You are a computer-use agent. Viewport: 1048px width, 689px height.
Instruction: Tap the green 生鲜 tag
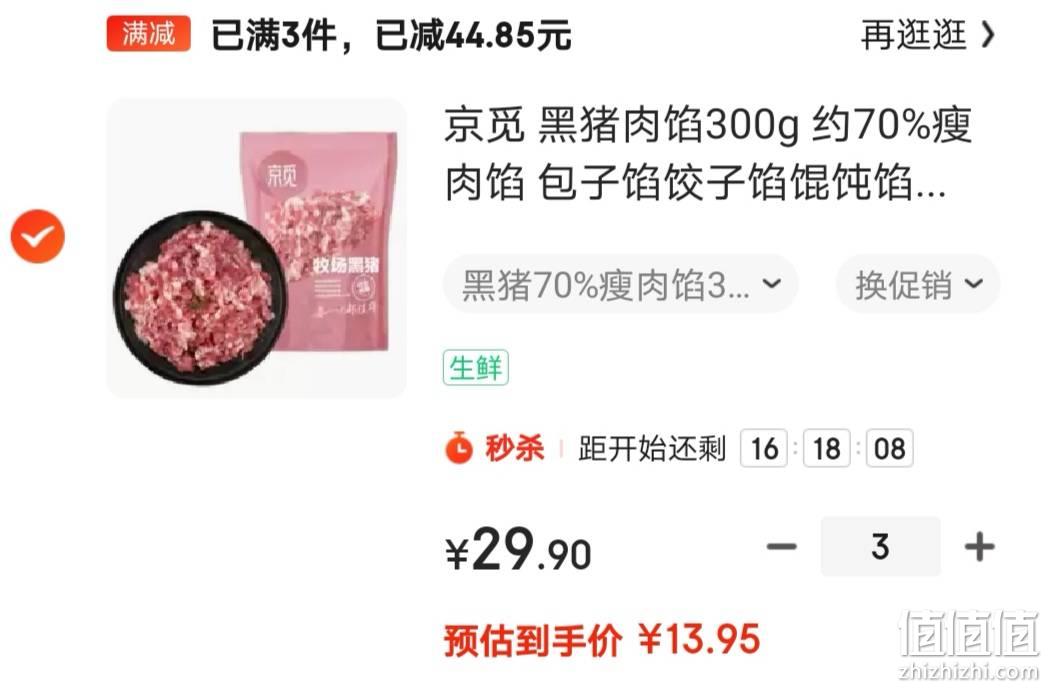pos(475,368)
